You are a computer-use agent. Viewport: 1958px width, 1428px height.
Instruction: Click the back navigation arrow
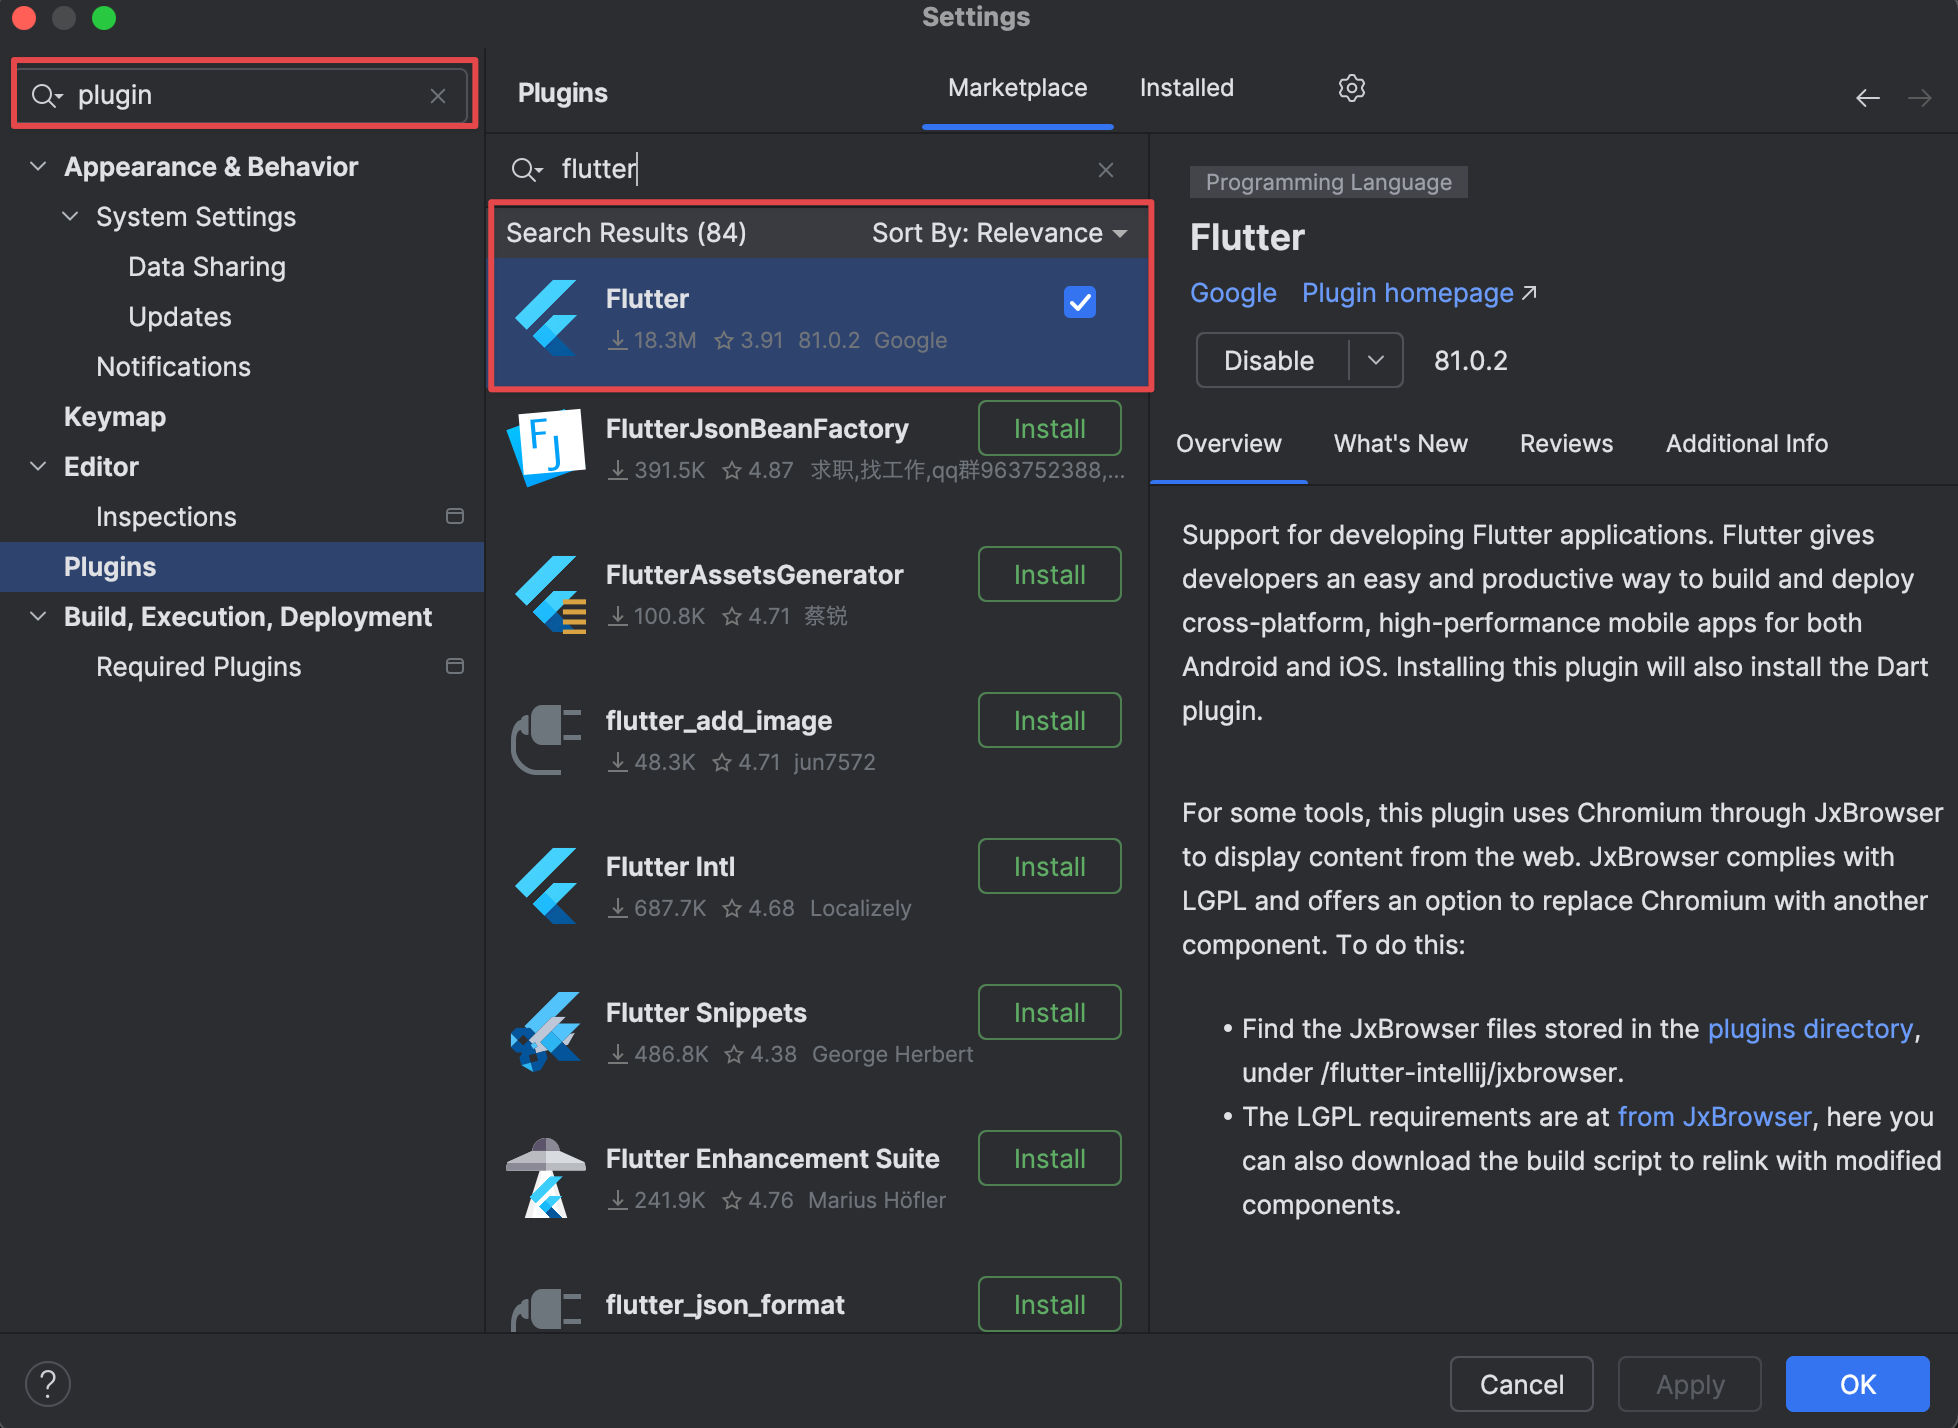click(1867, 98)
